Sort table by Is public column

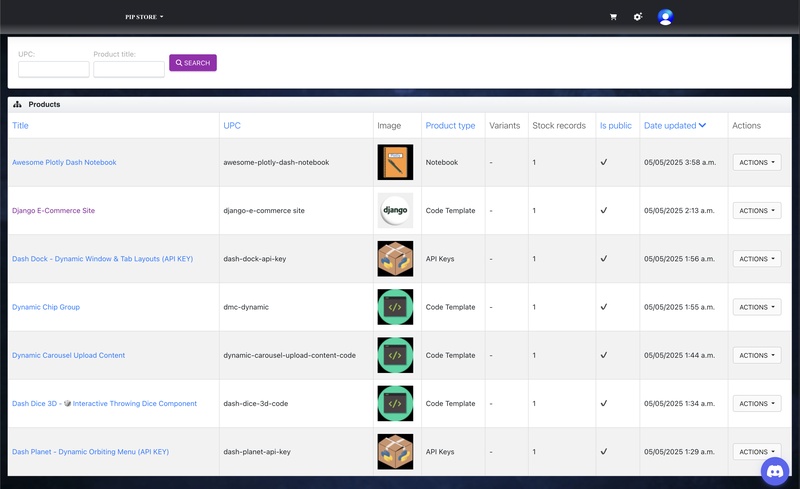tap(615, 126)
